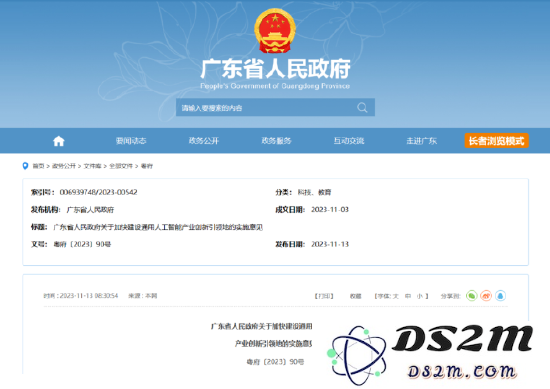Click the blue location pin in the breadcrumb

[x=25, y=166]
